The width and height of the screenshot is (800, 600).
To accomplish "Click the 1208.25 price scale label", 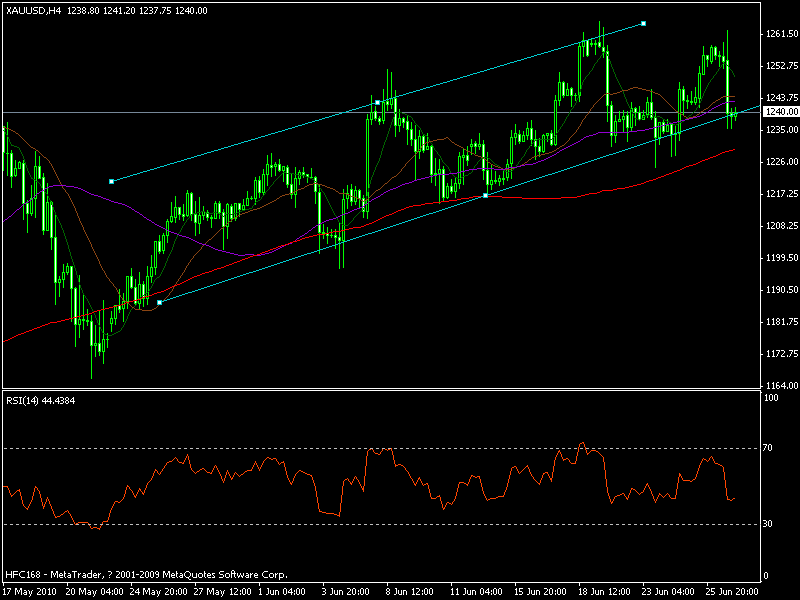I will pyautogui.click(x=782, y=226).
